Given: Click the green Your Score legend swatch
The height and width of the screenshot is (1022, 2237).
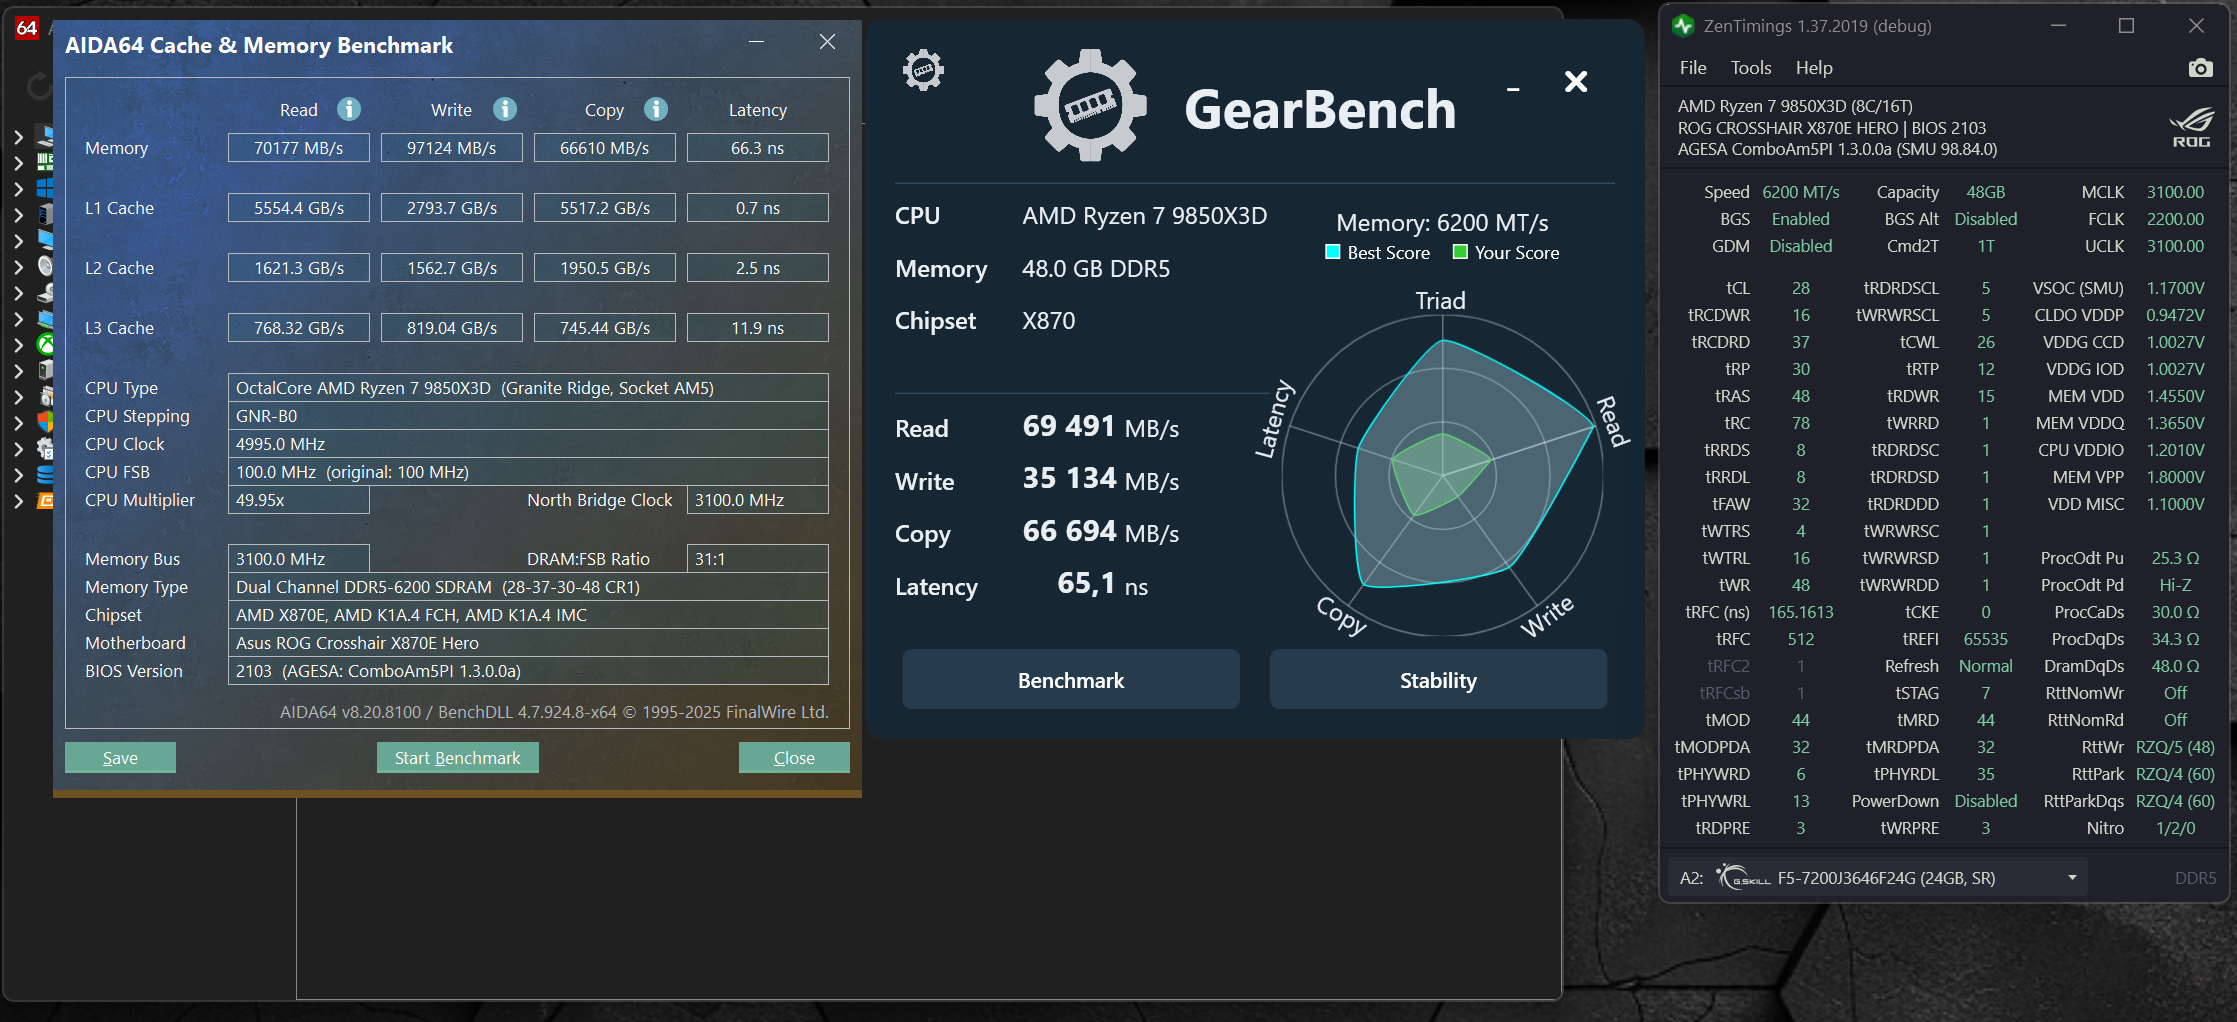Looking at the screenshot, I should 1460,252.
